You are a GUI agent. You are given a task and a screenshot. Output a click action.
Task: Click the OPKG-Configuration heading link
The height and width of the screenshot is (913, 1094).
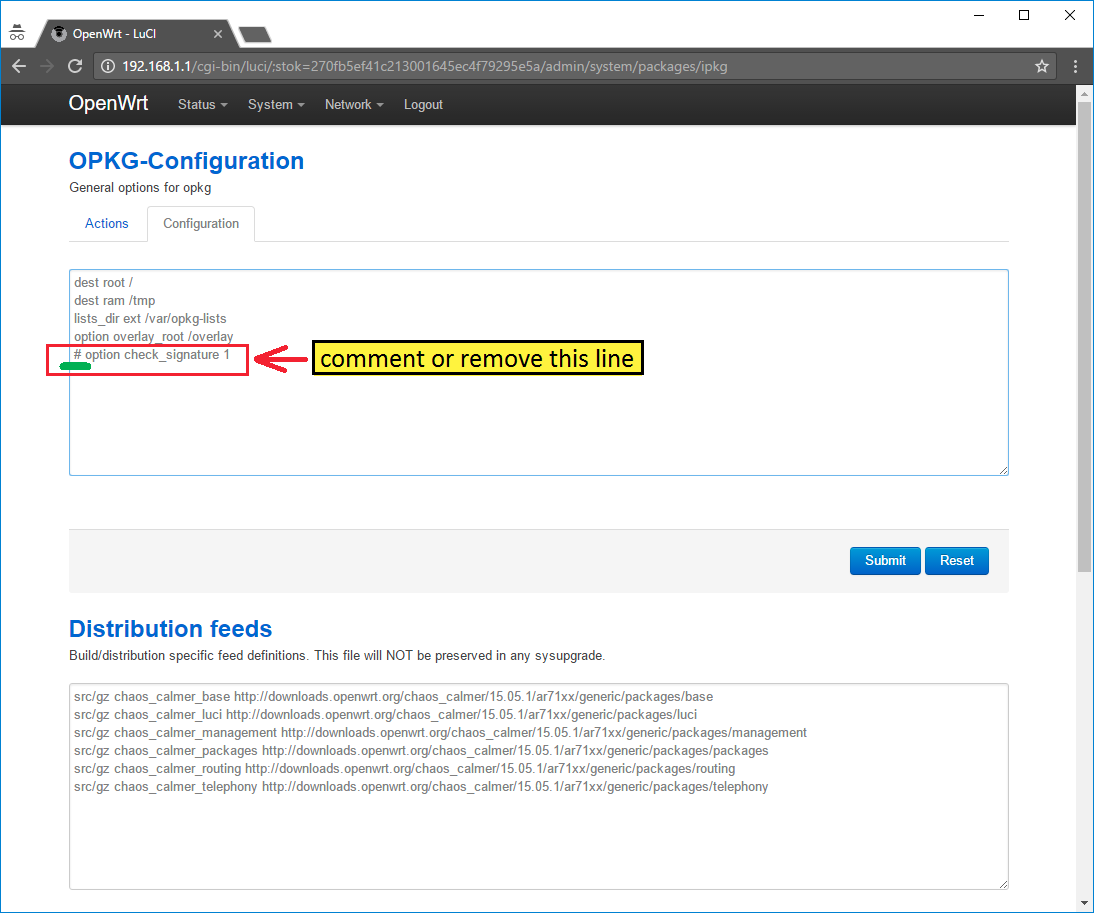[186, 160]
